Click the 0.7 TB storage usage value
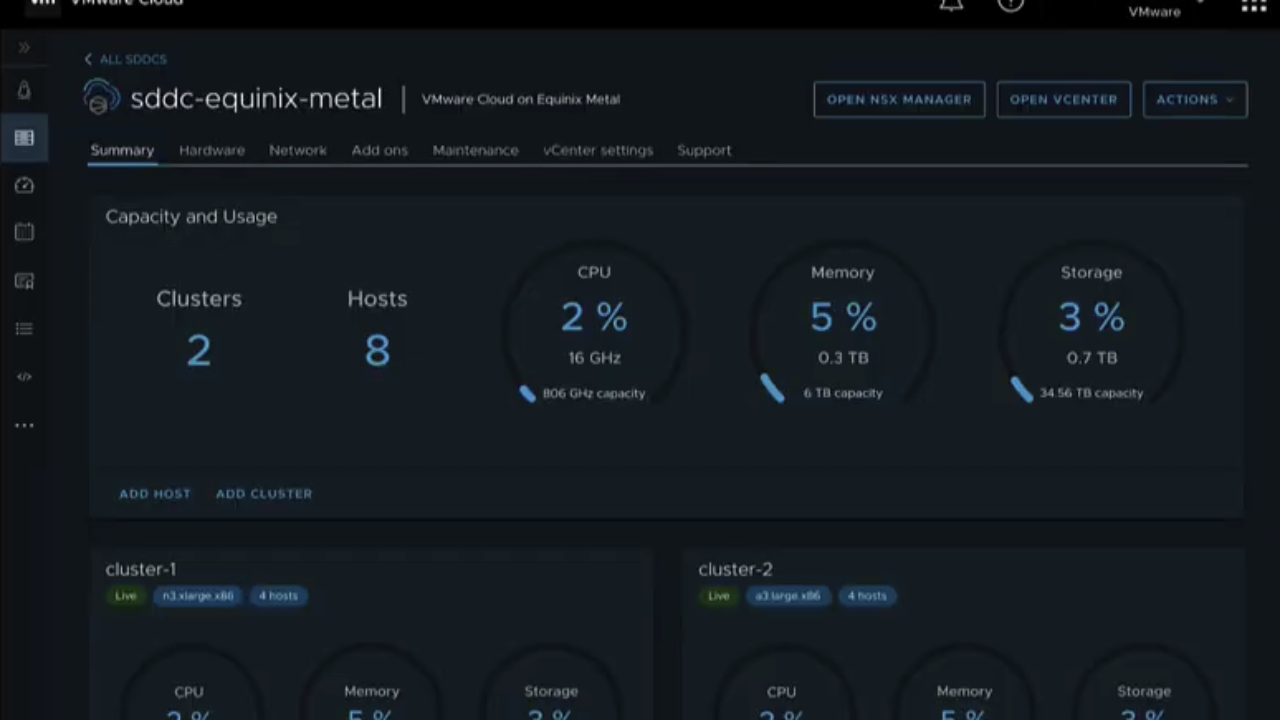Image resolution: width=1280 pixels, height=720 pixels. point(1091,357)
